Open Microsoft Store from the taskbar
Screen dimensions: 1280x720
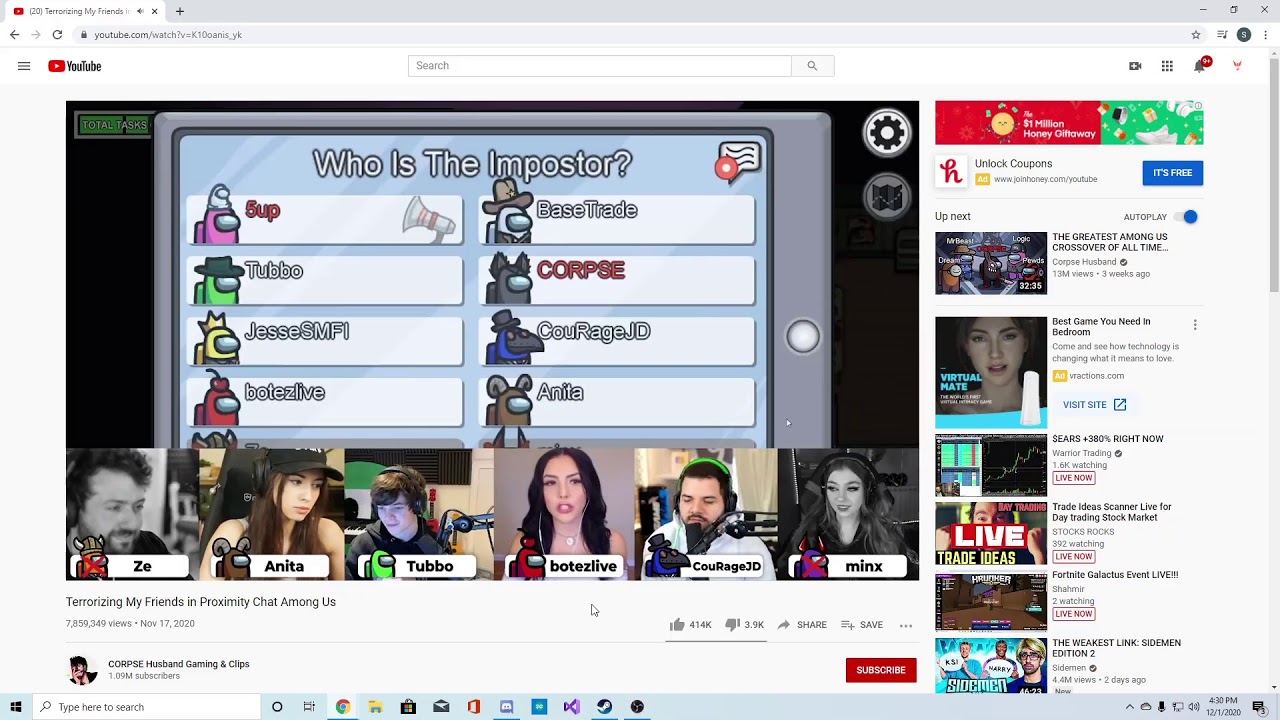point(408,707)
